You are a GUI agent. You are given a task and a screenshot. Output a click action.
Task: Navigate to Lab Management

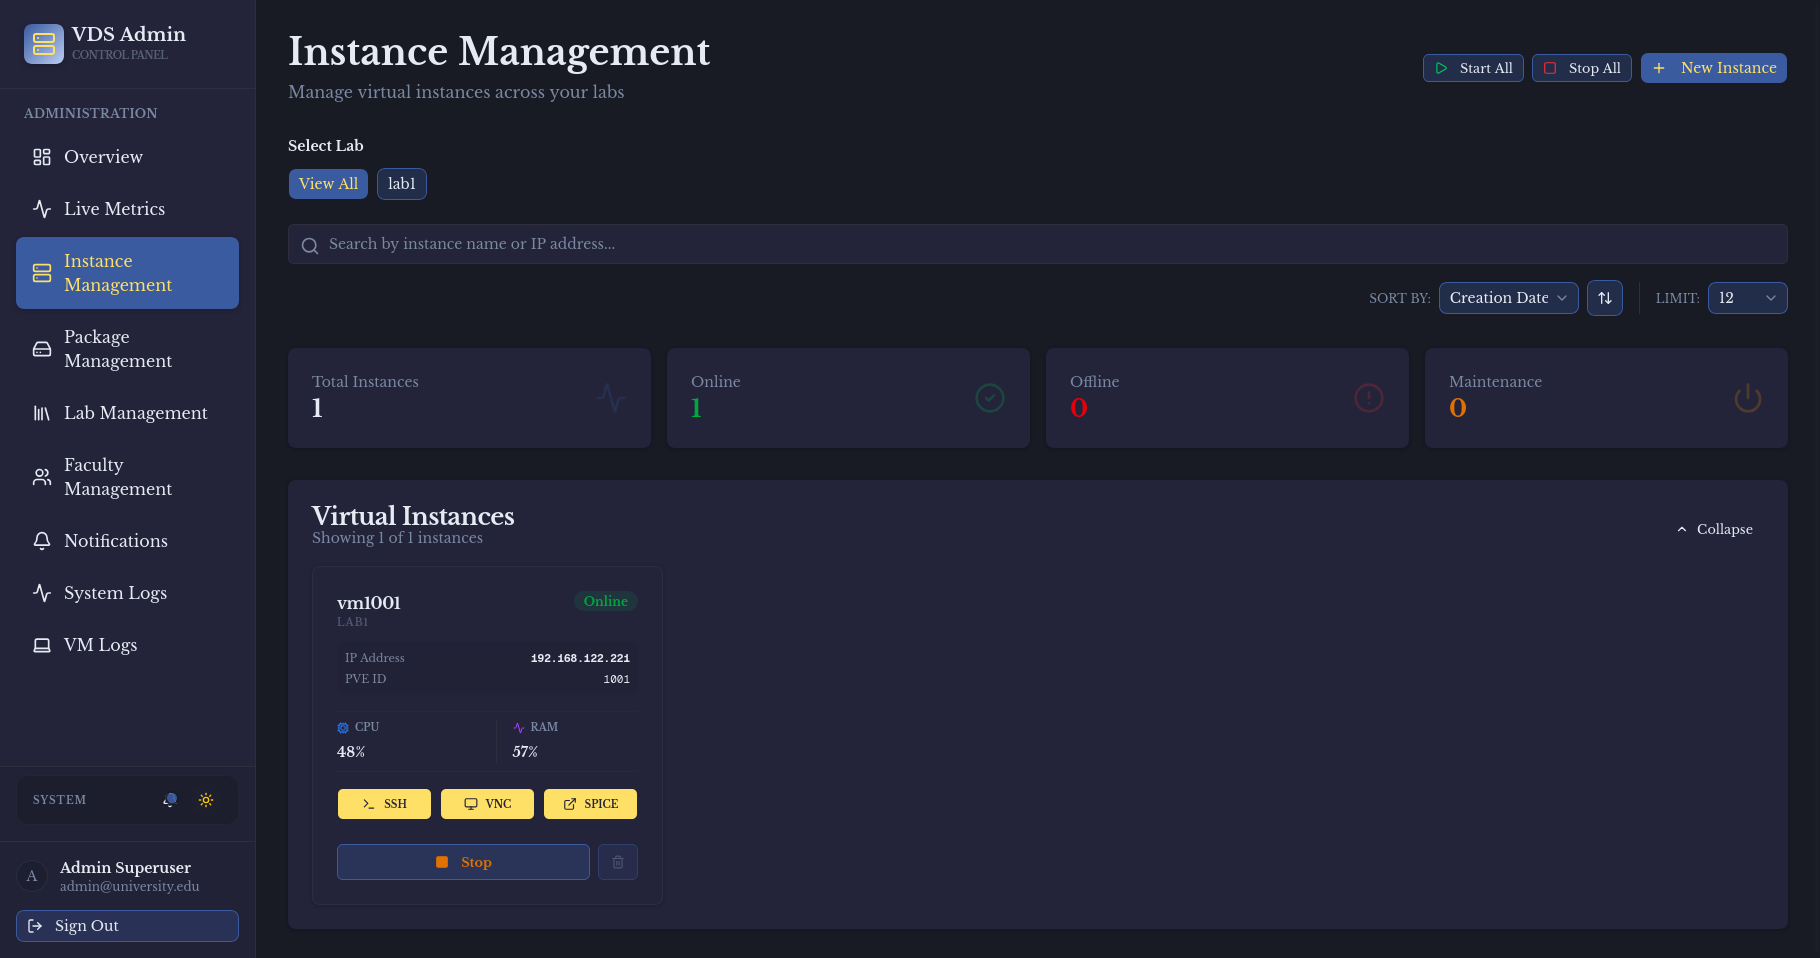[x=128, y=413]
